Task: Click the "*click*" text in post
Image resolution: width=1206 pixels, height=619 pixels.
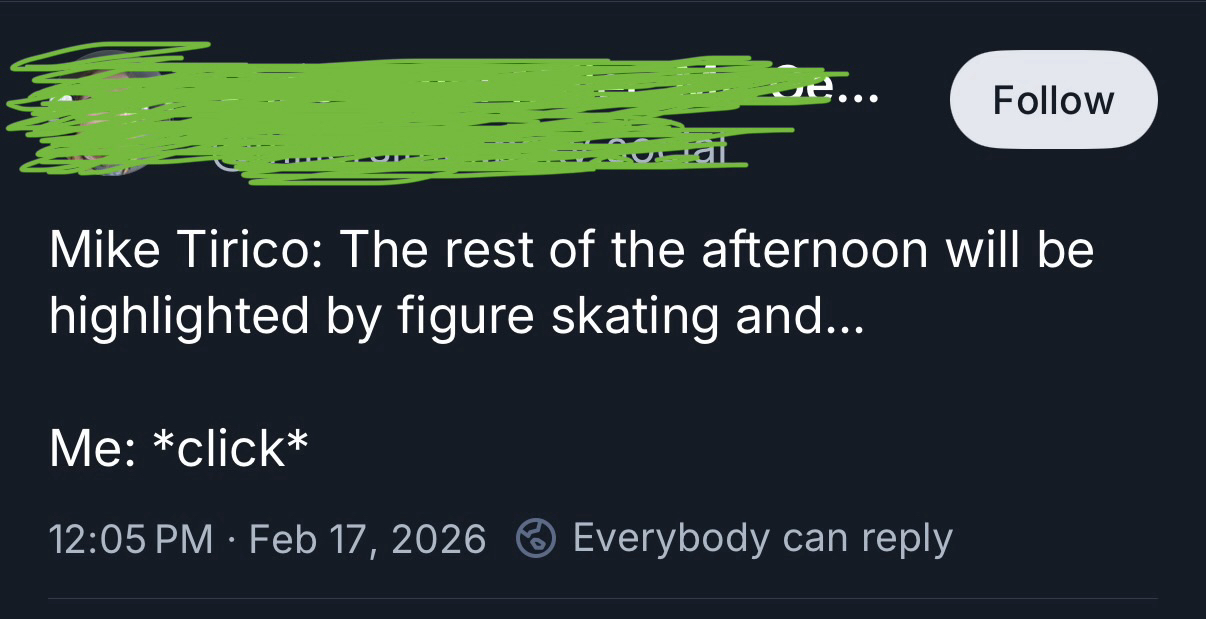Action: tap(228, 447)
